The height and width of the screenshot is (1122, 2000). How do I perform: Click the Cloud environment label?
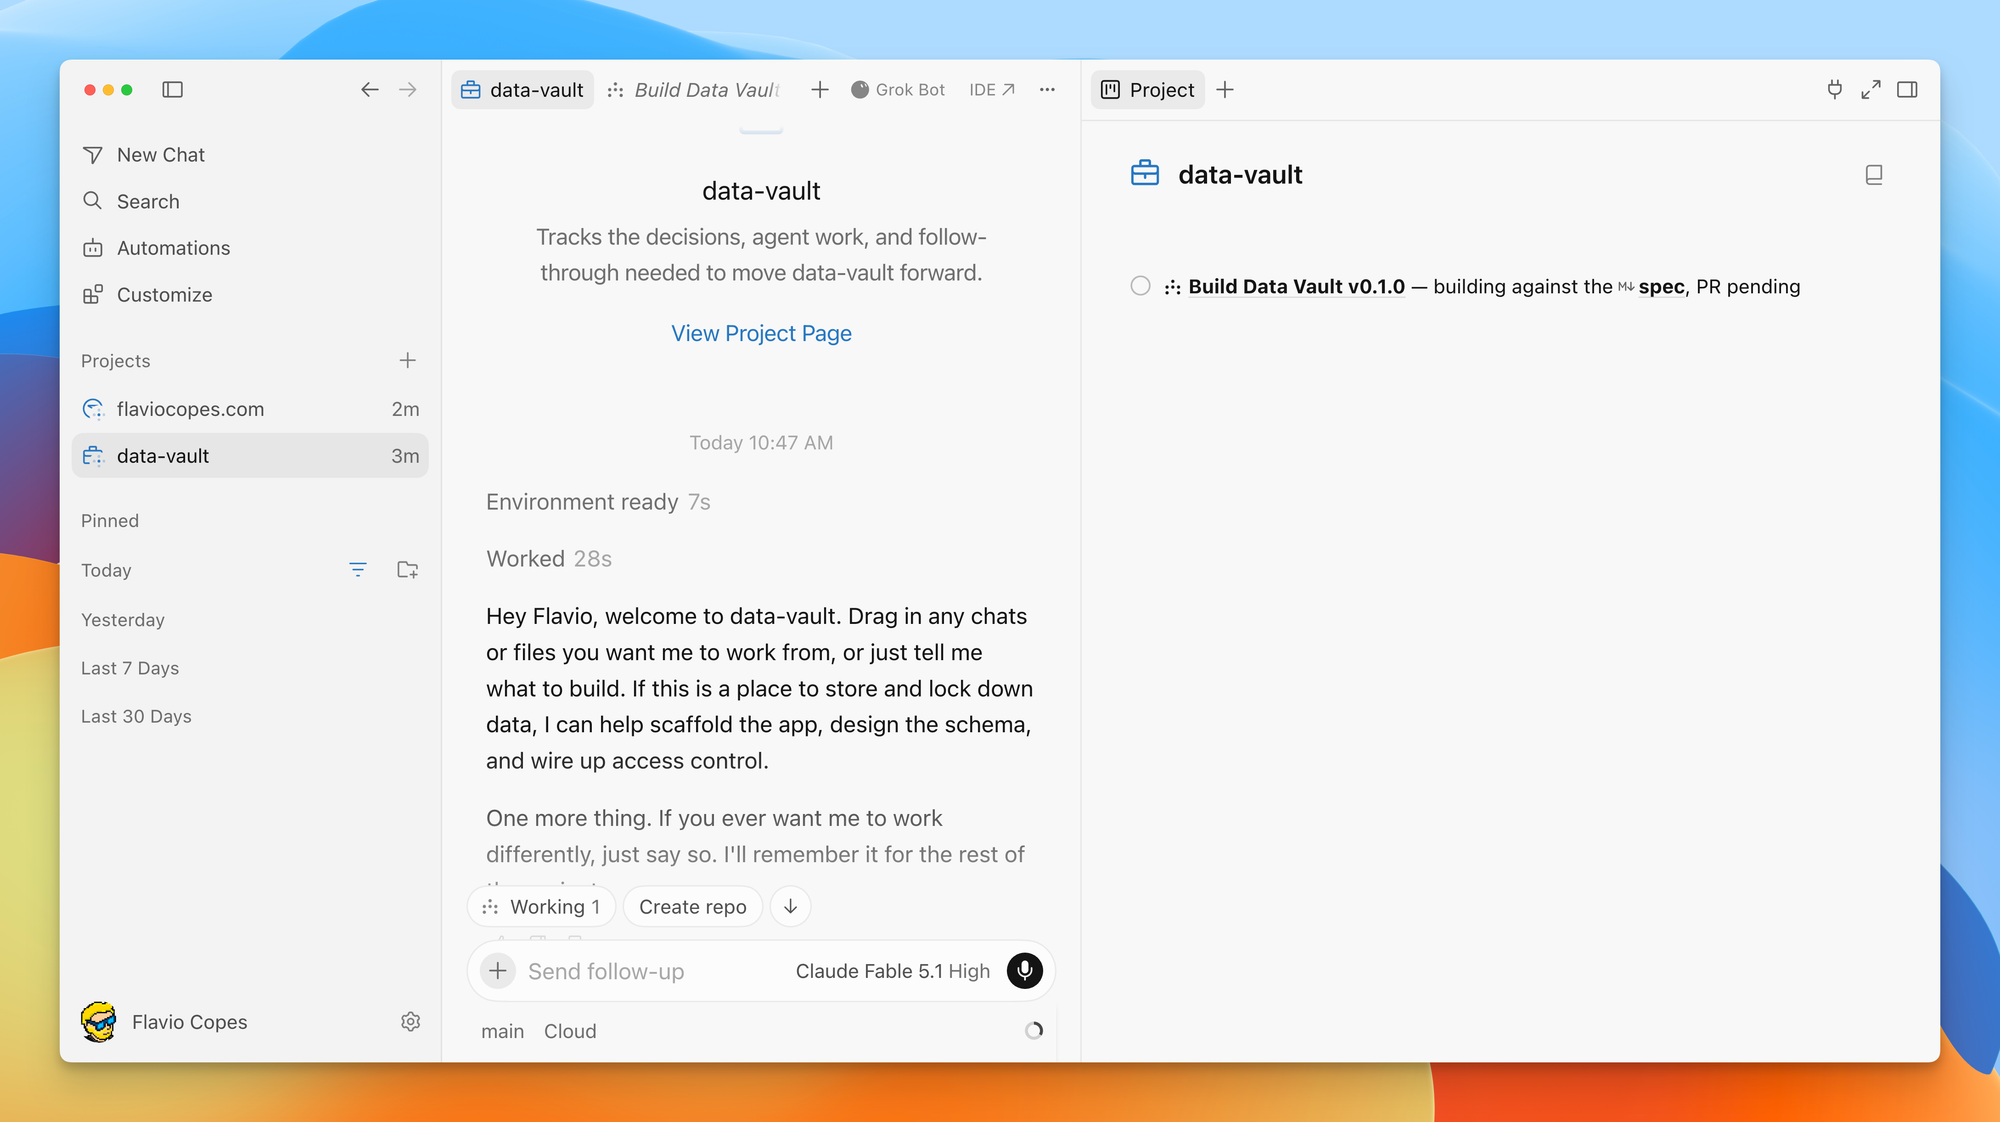[x=570, y=1031]
